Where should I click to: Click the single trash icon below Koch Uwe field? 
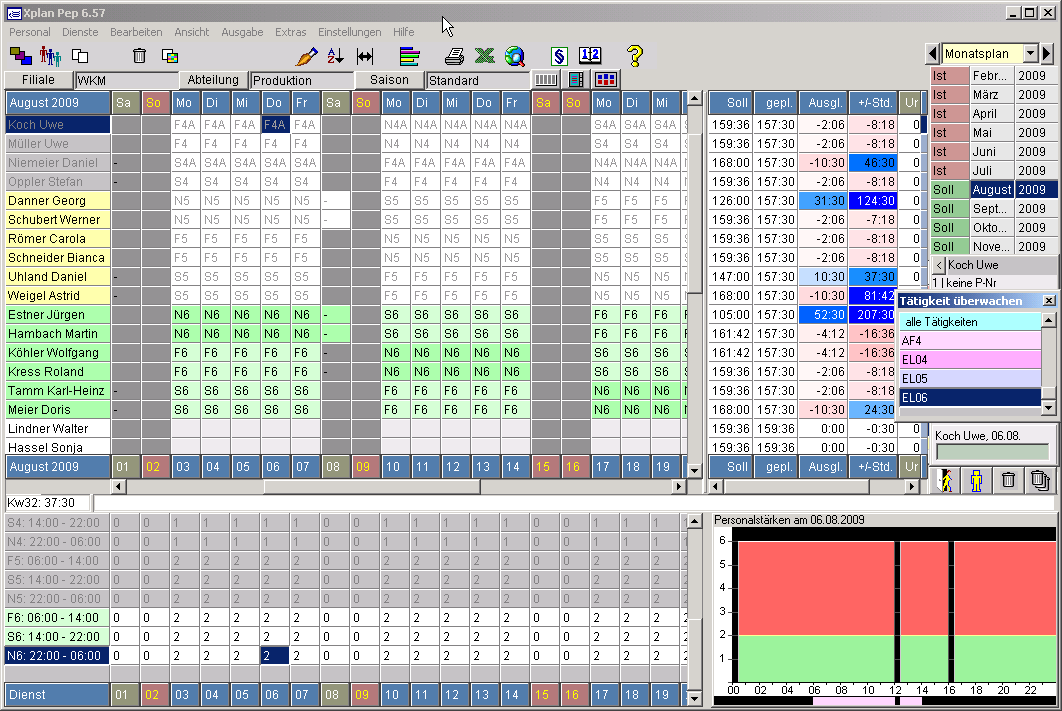(1008, 481)
